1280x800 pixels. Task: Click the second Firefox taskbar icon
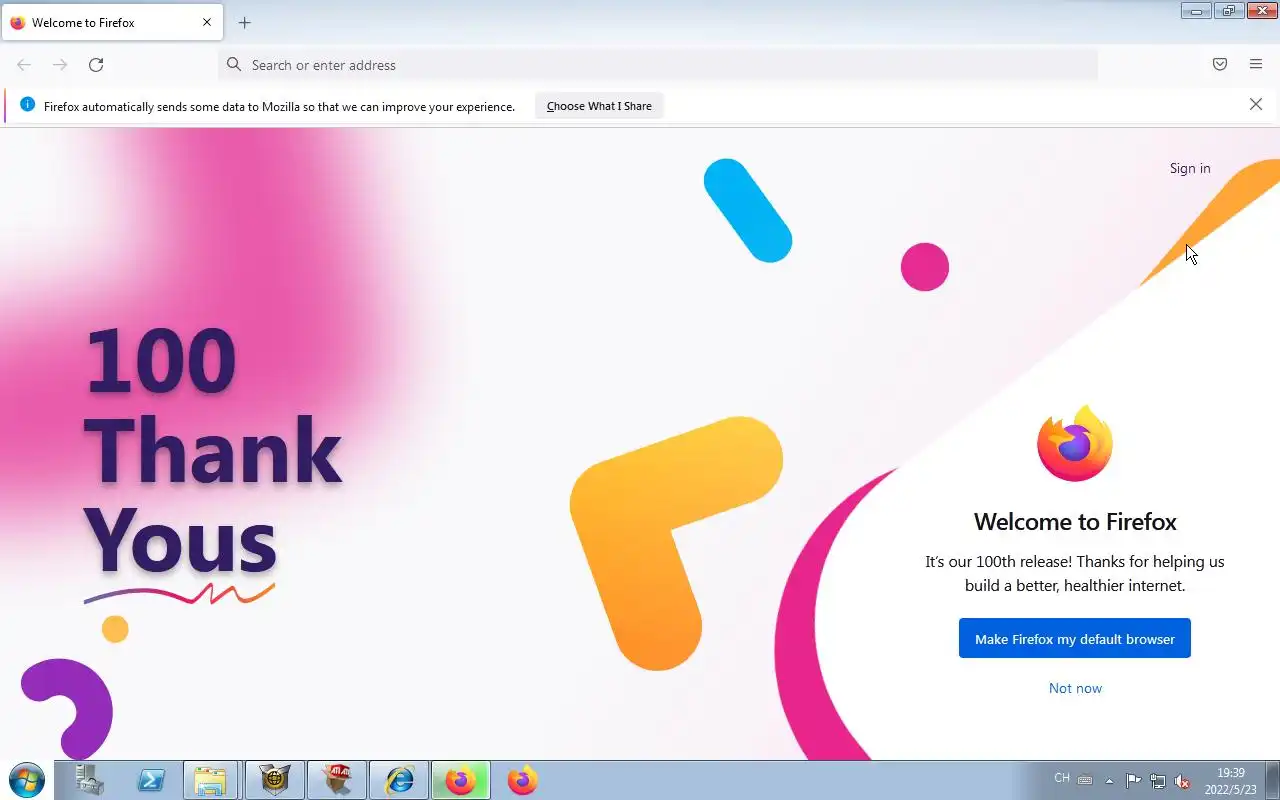(522, 780)
